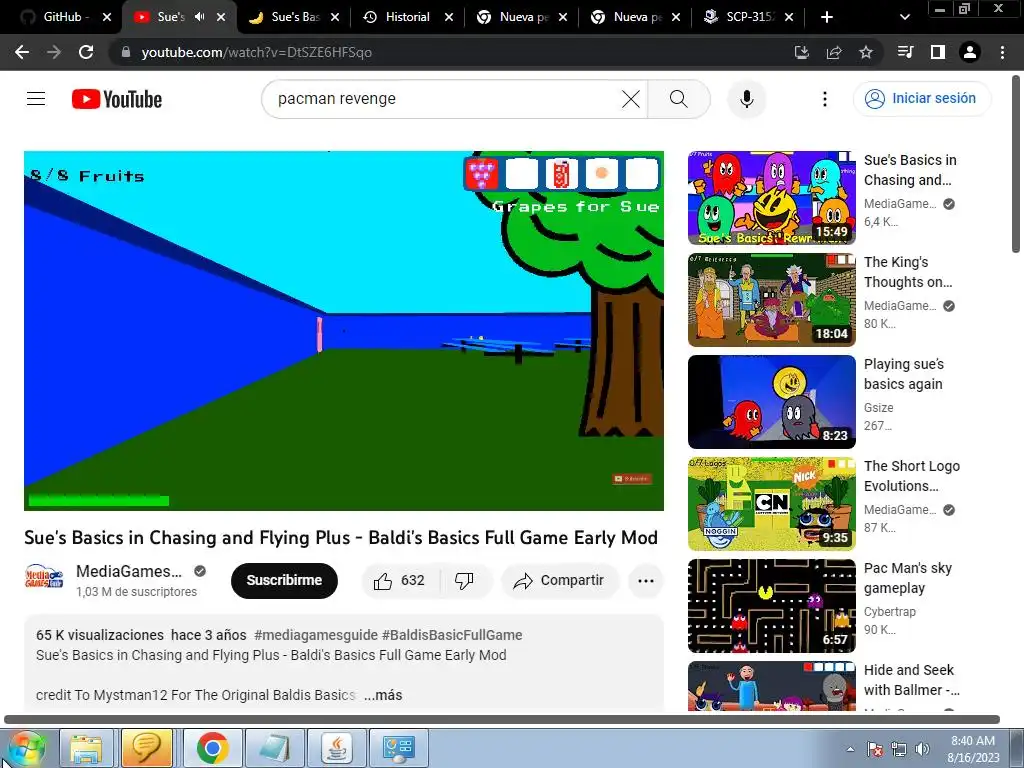
Task: Click the MediaGames channel avatar
Action: tap(44, 579)
